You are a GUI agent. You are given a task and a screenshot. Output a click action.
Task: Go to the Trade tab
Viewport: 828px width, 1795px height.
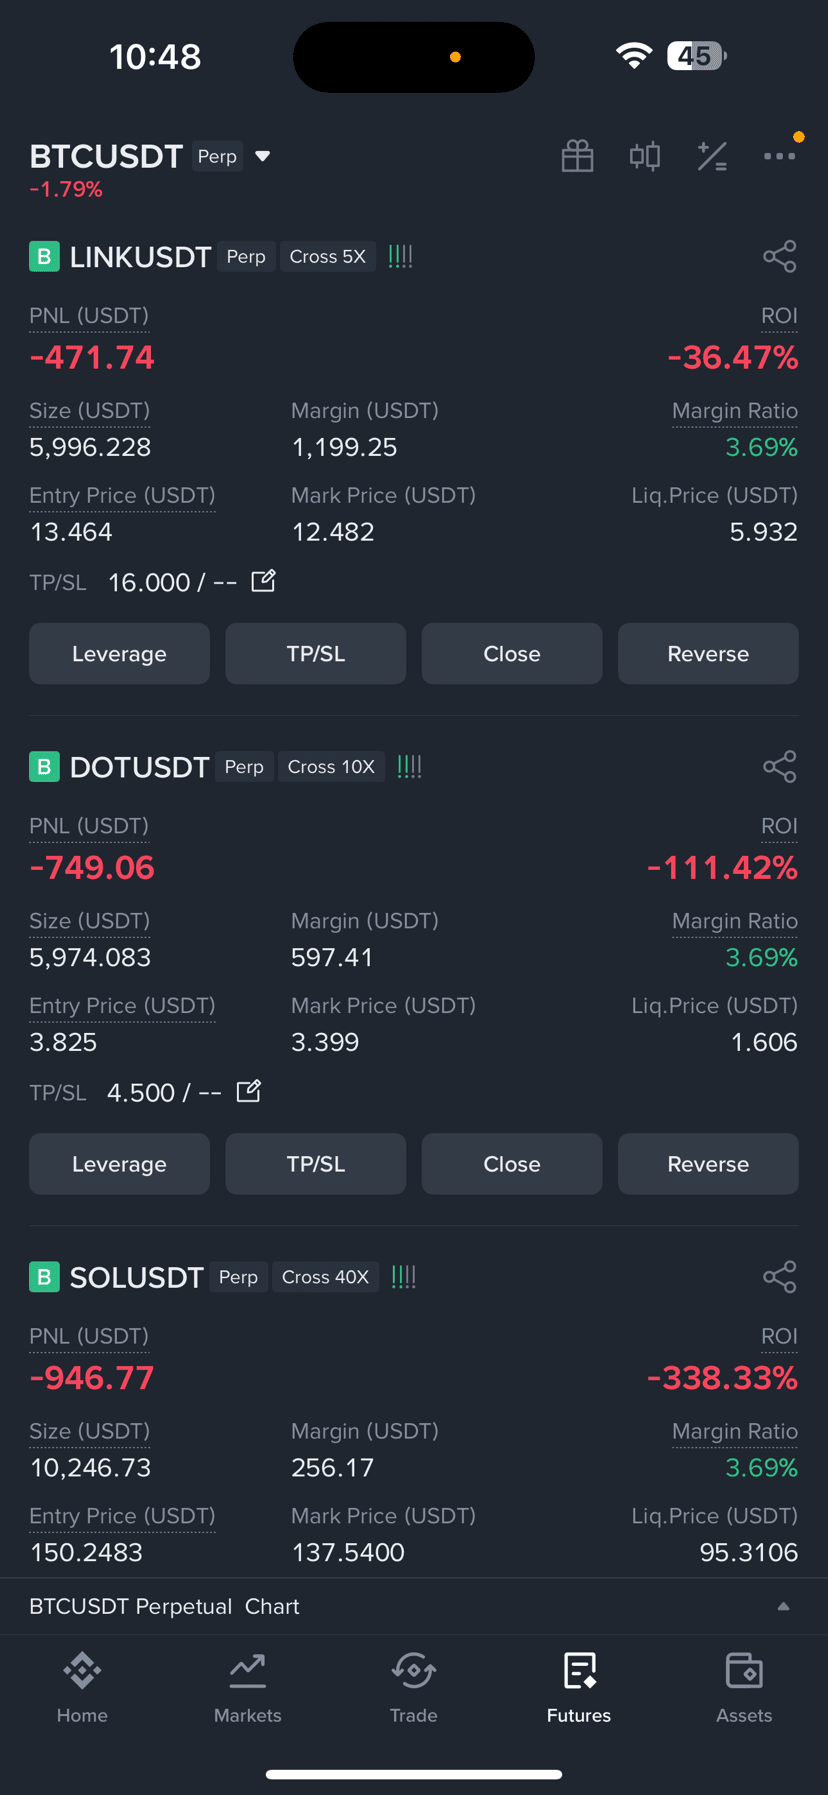[414, 1688]
